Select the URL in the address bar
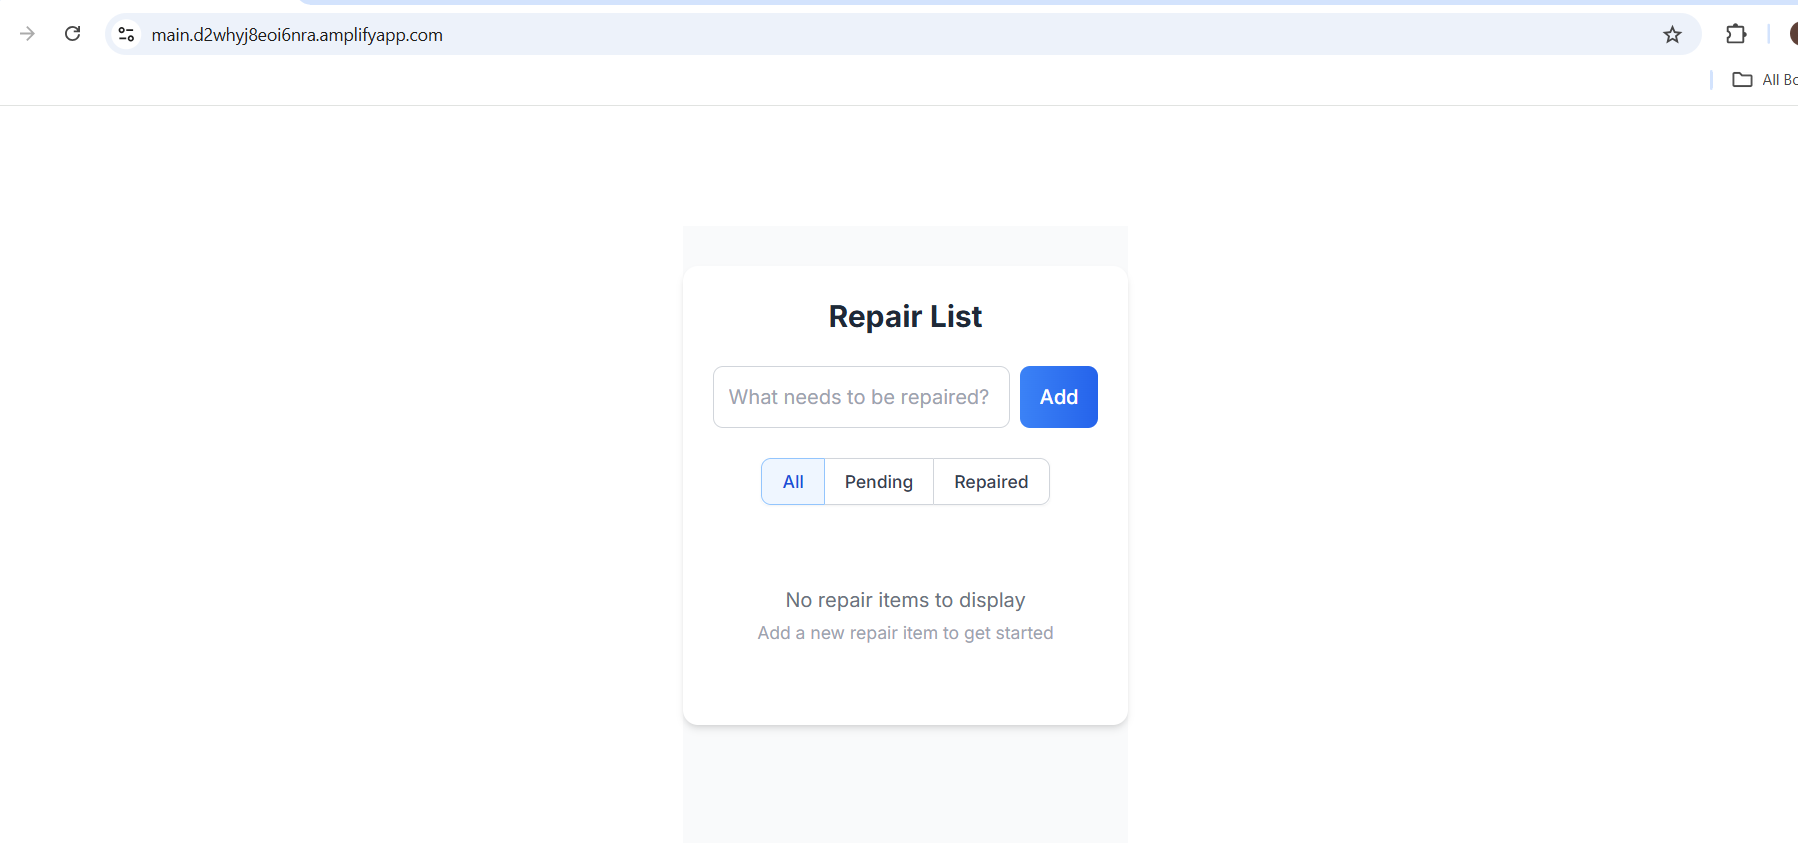The width and height of the screenshot is (1798, 843). point(297,35)
